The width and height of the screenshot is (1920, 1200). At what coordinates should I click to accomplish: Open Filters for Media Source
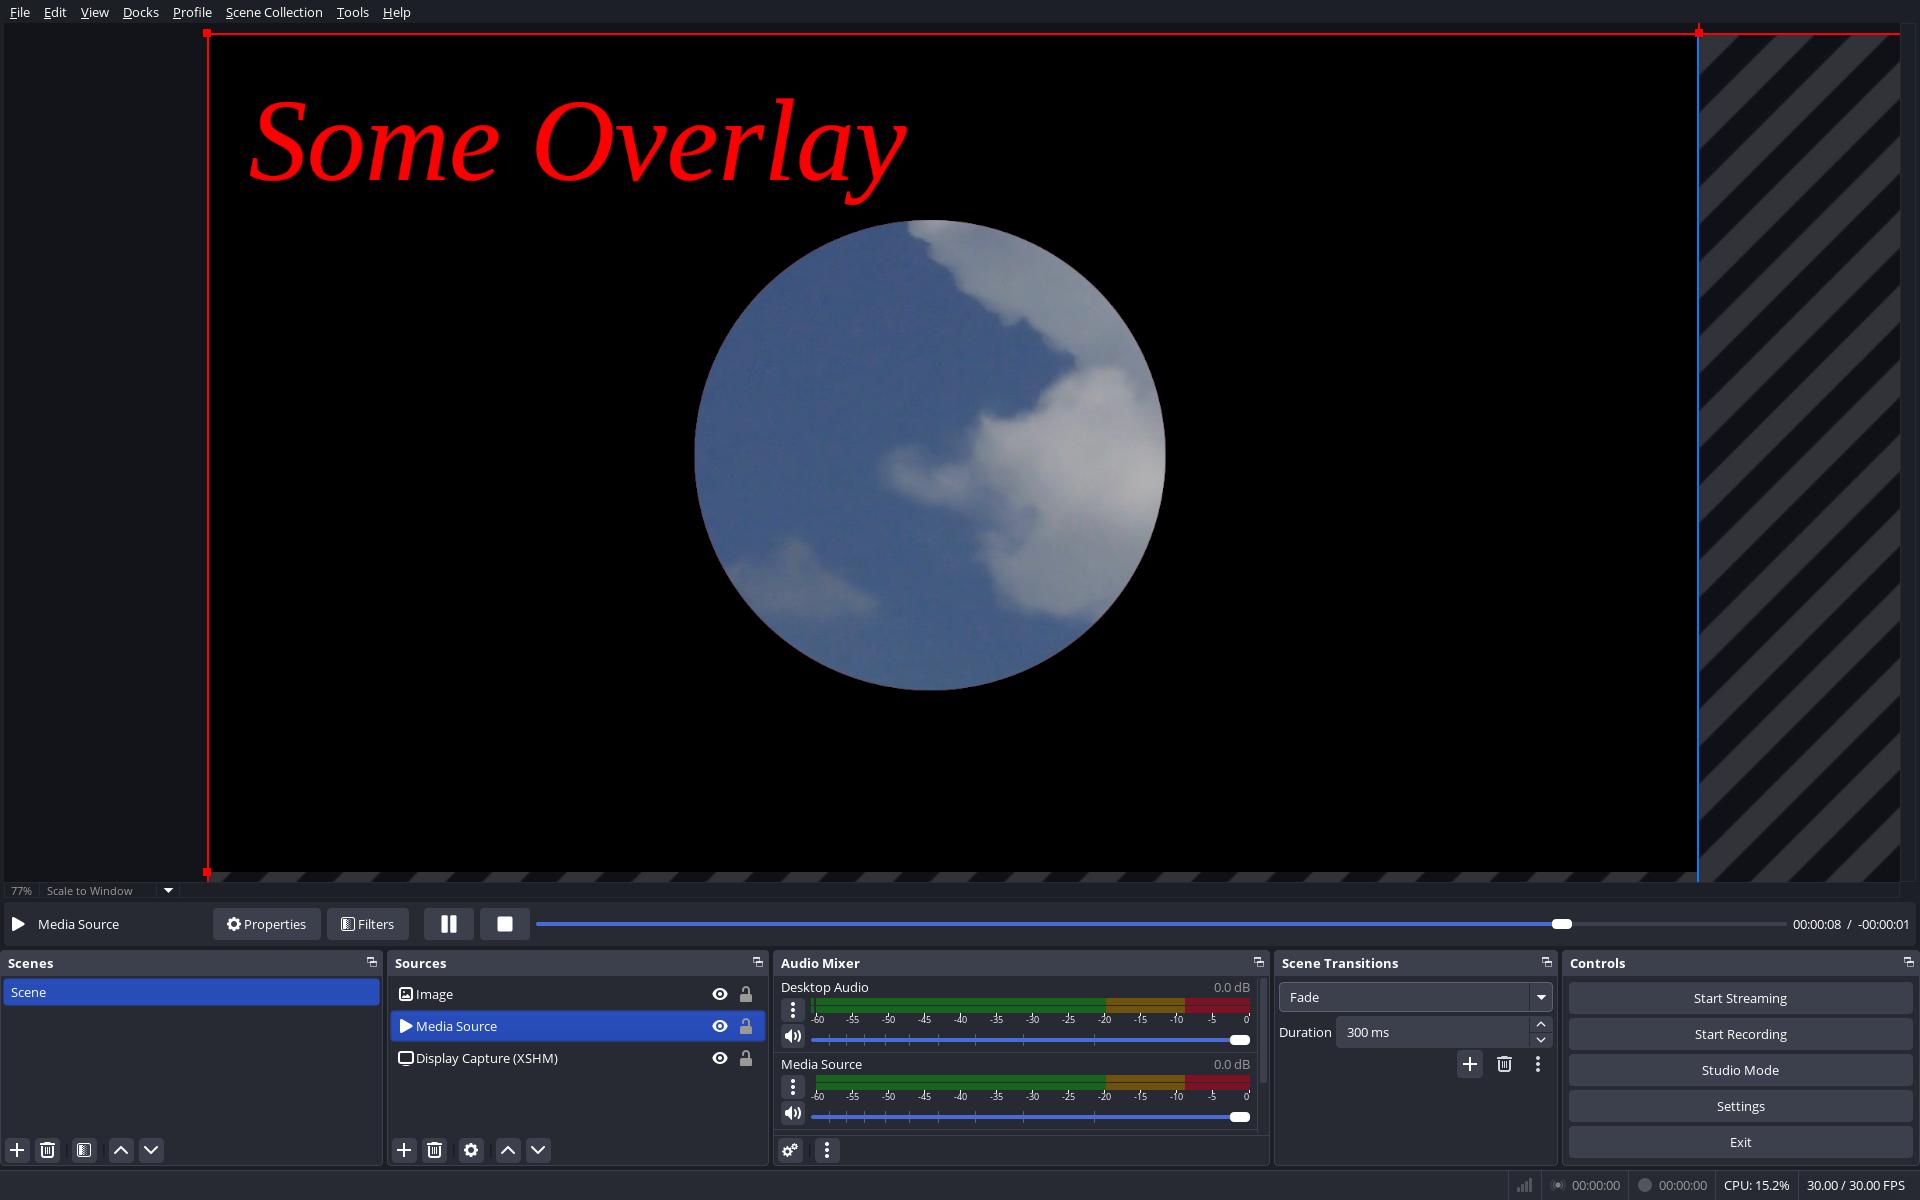(x=367, y=924)
